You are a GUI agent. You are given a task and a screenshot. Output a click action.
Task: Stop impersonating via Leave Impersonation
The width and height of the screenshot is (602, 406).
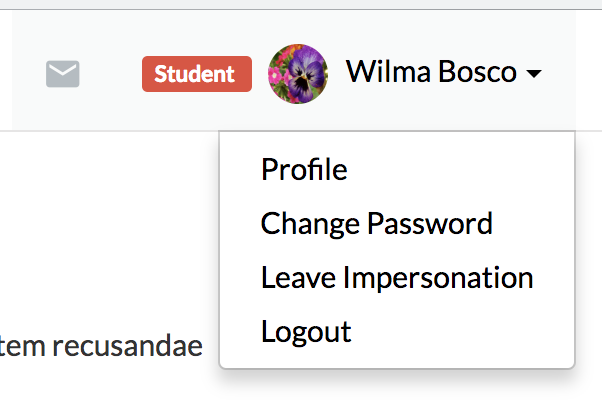tap(396, 277)
